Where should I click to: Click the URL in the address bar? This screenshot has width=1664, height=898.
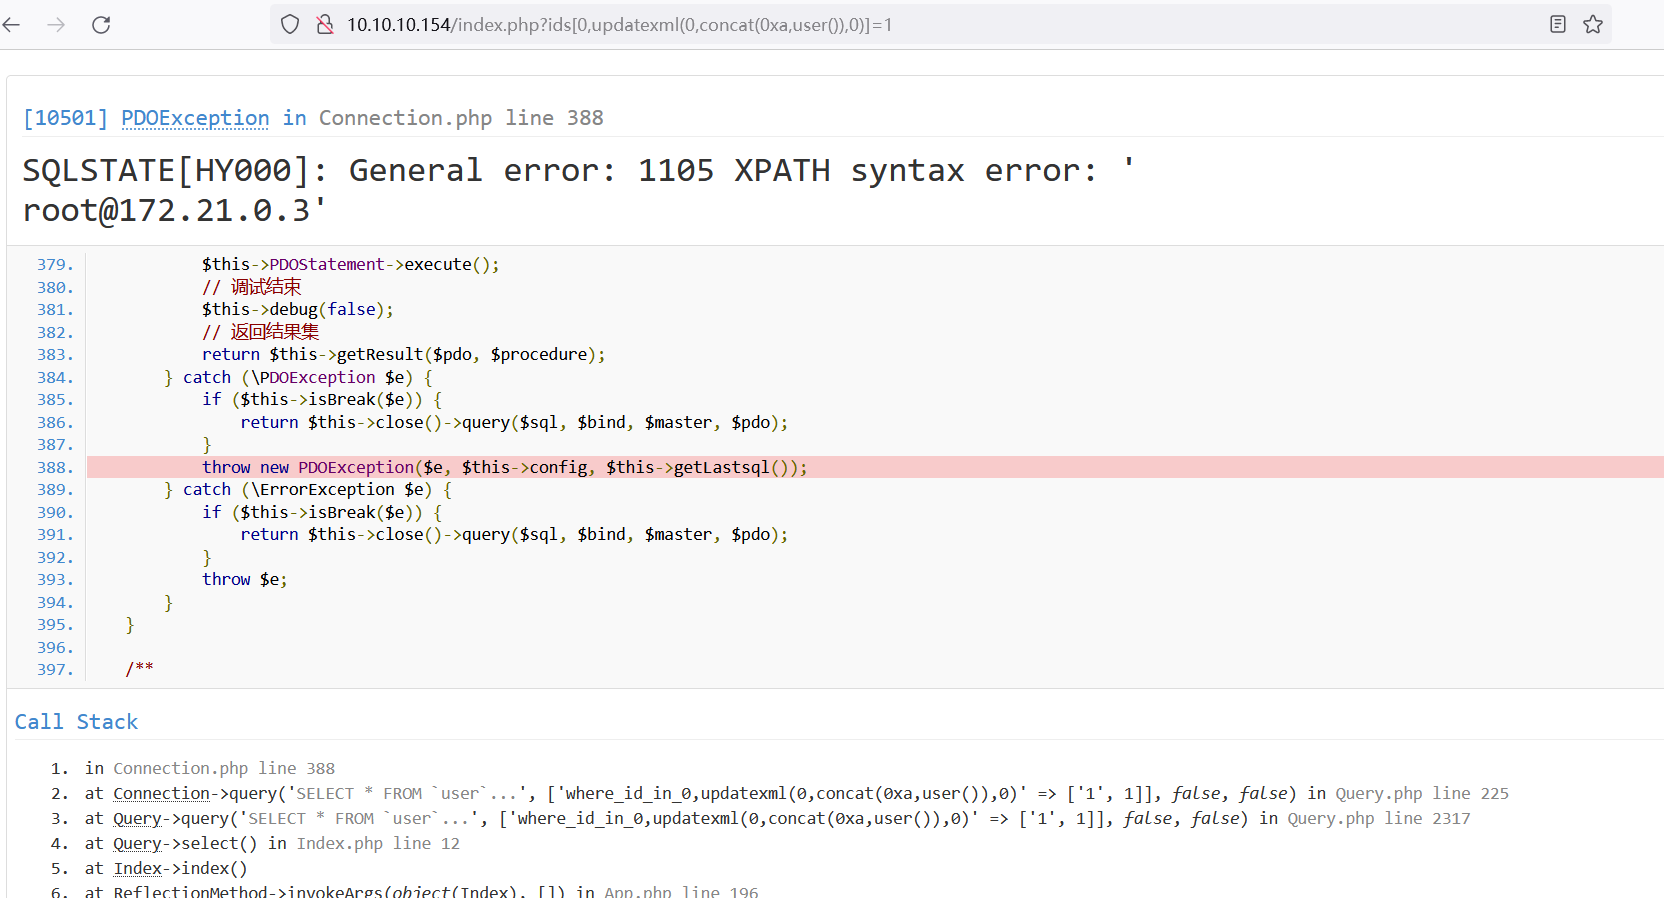(620, 24)
